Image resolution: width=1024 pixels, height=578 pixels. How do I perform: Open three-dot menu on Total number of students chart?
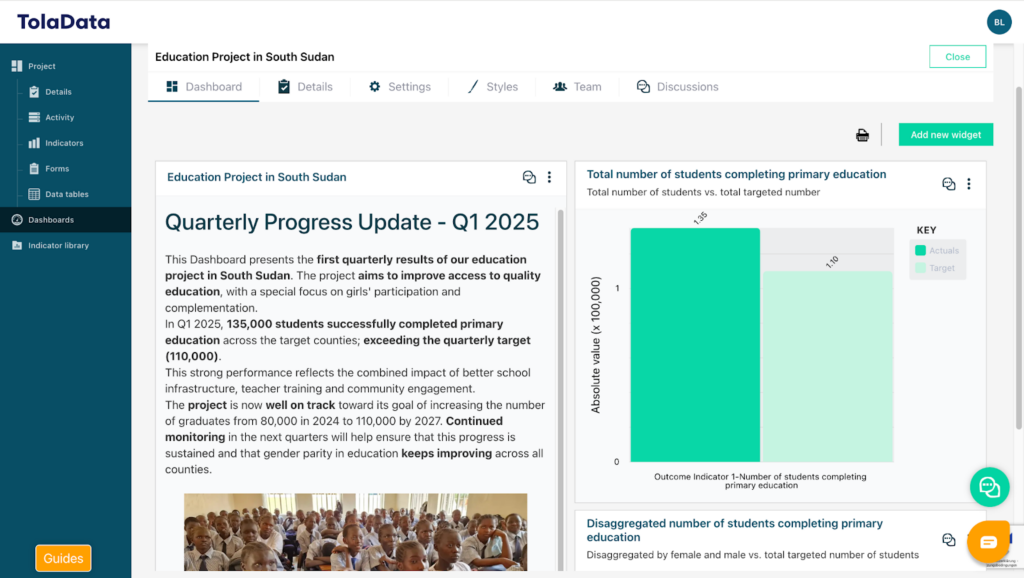point(968,184)
